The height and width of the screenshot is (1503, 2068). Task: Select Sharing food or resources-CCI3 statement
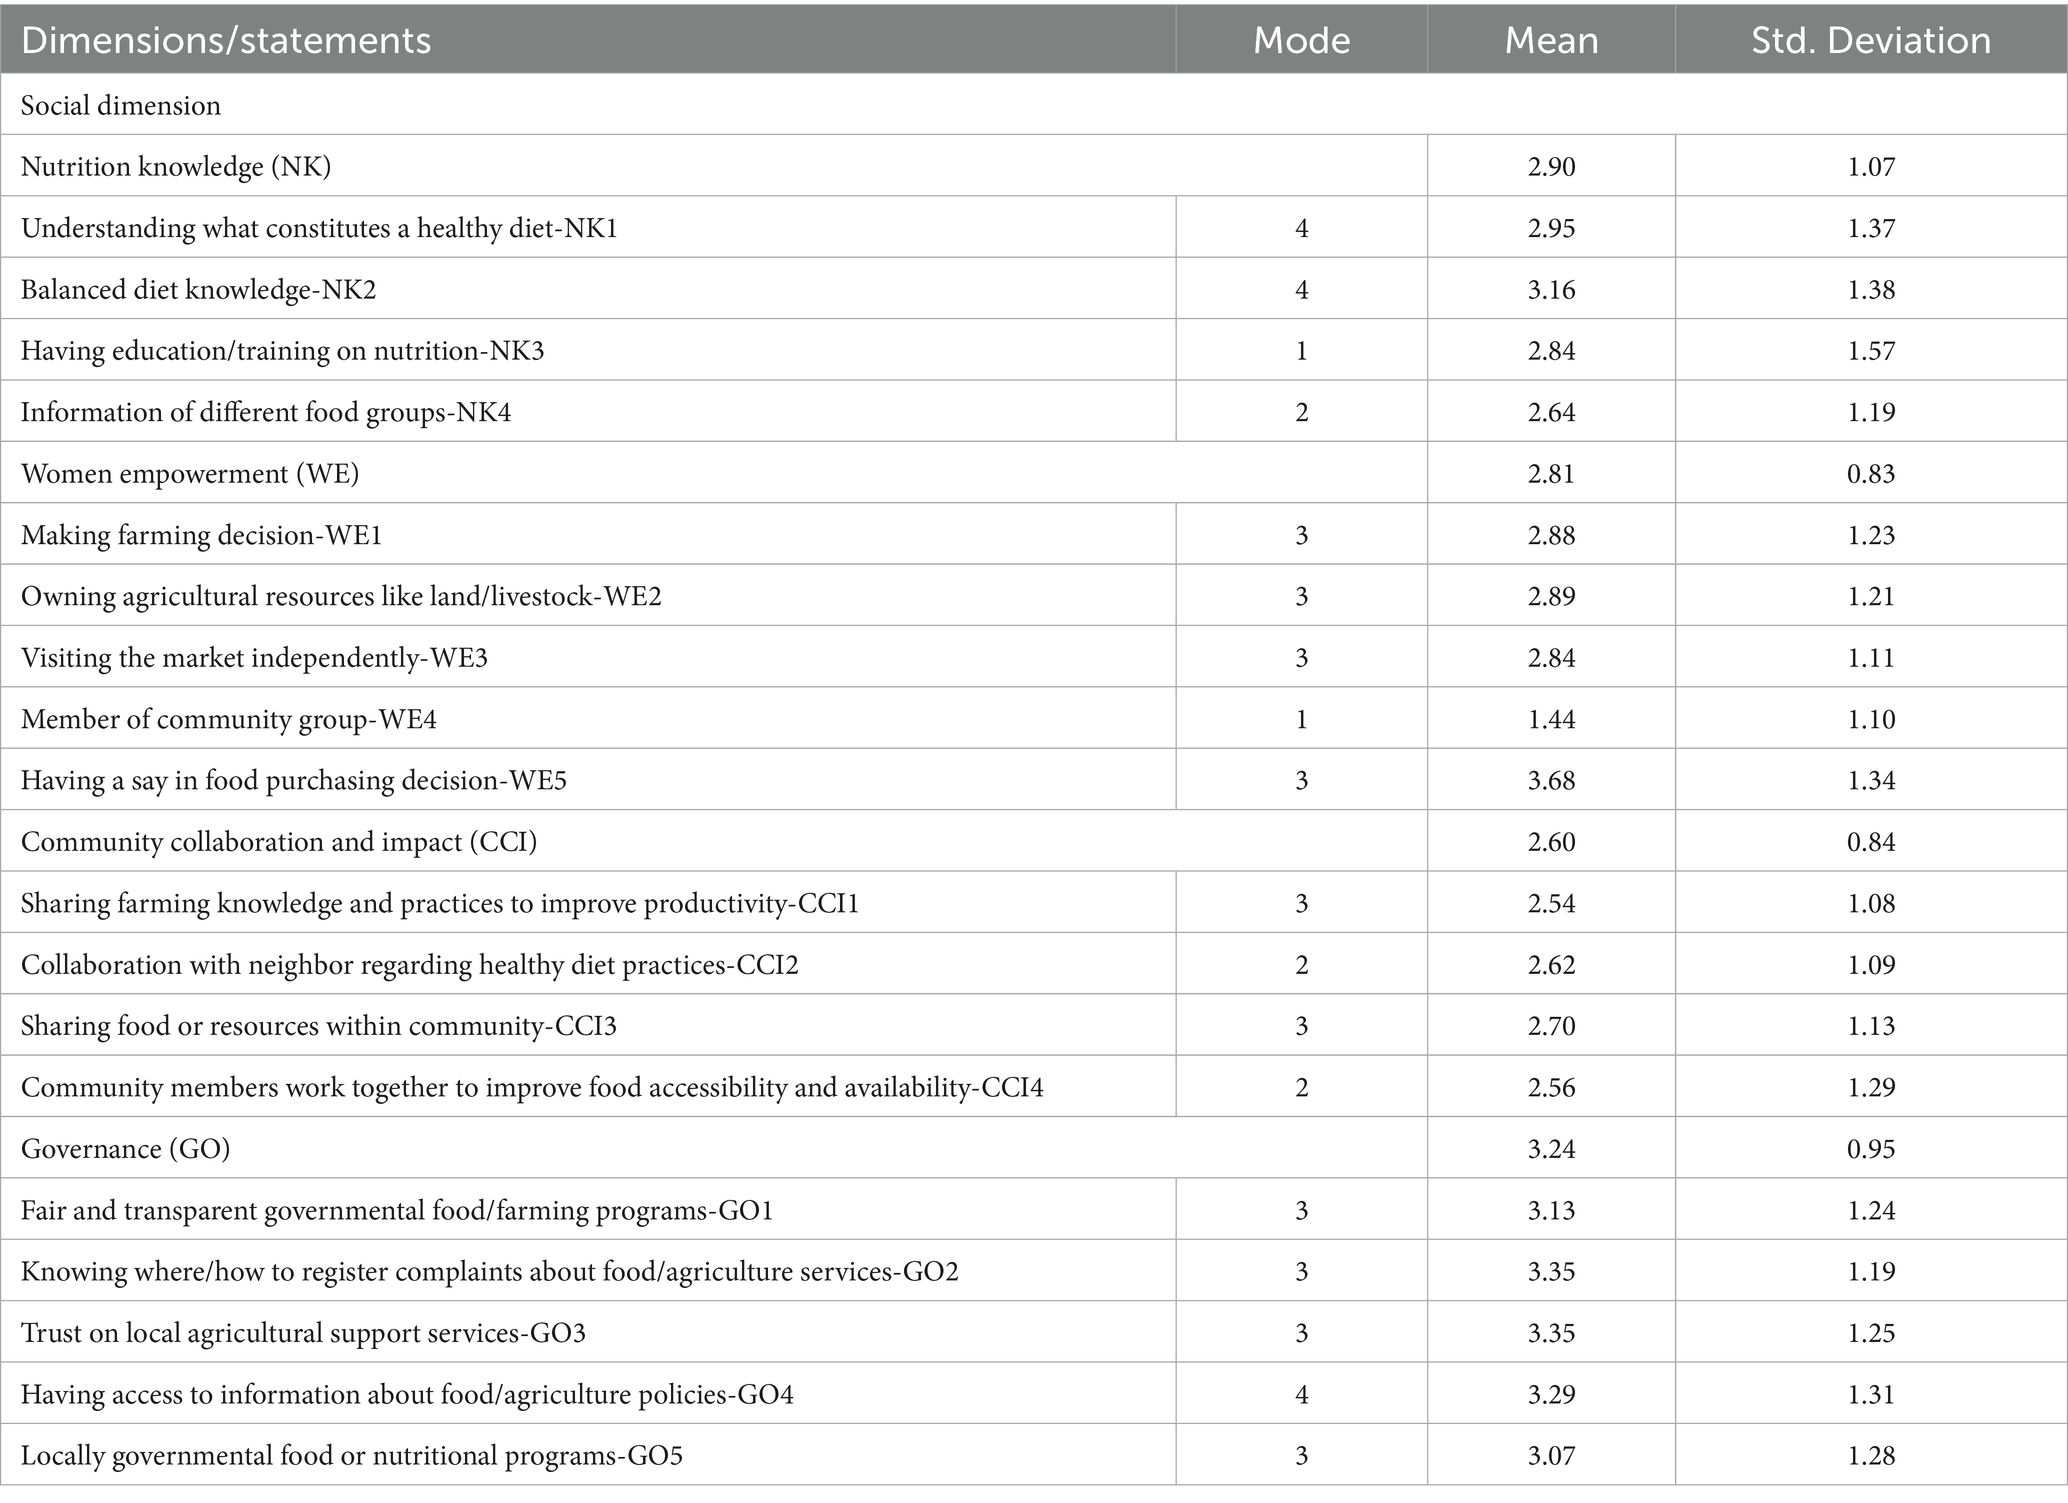tap(319, 1026)
